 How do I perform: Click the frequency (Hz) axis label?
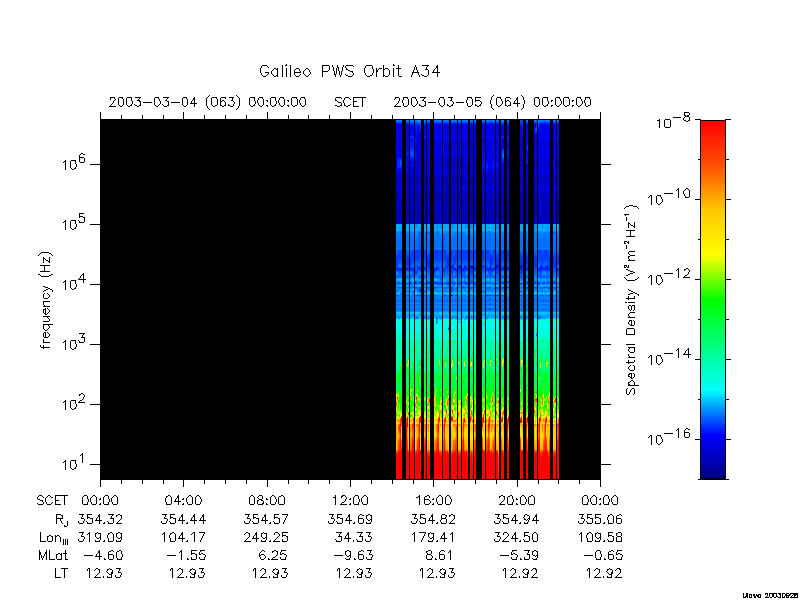[46, 300]
